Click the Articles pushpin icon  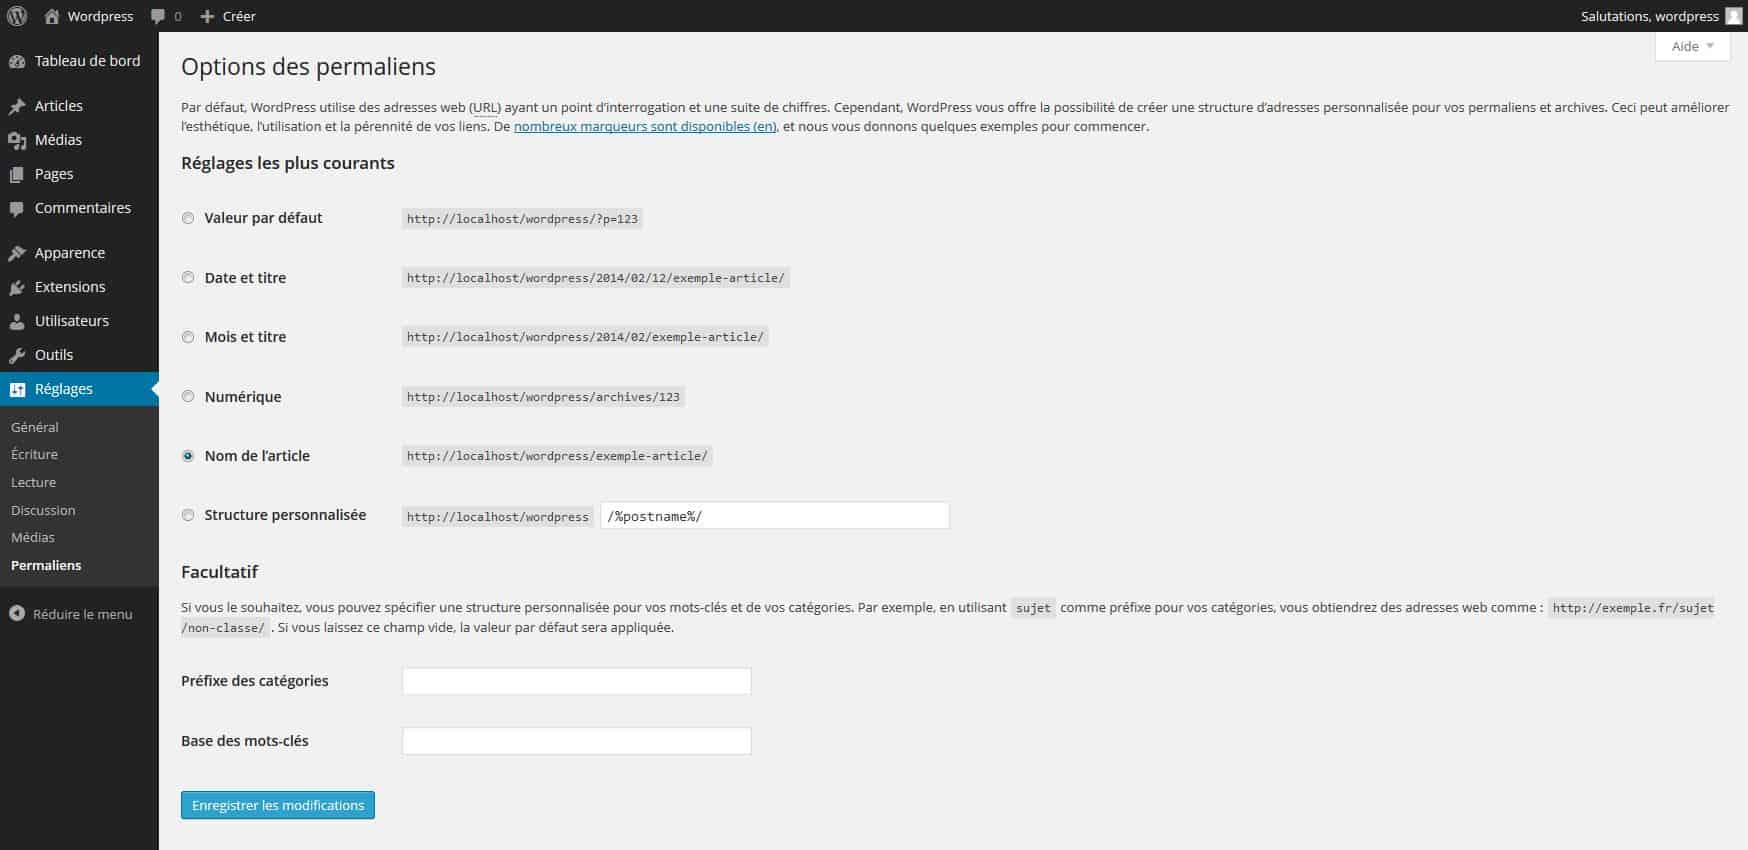point(17,106)
